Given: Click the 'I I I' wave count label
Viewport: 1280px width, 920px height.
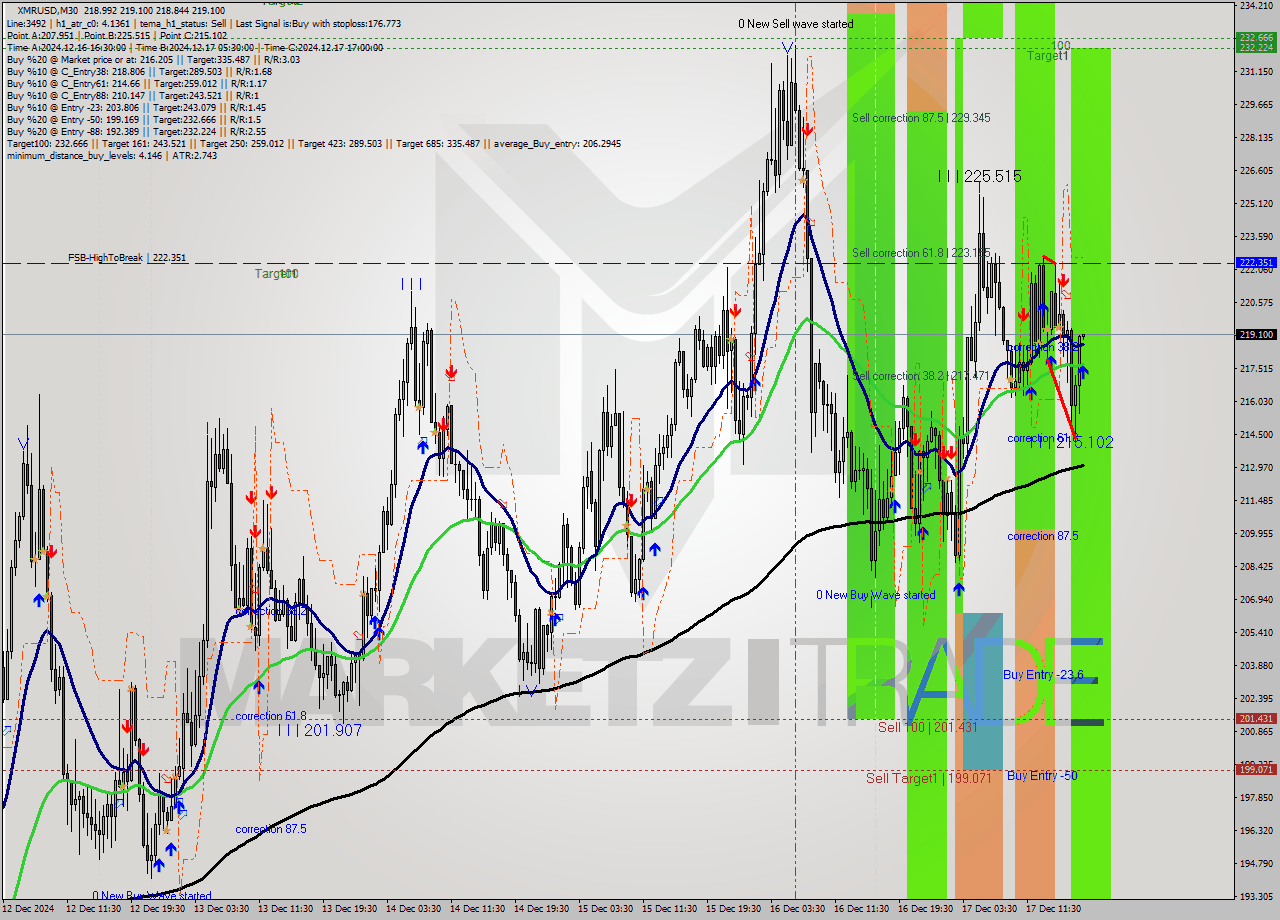Looking at the screenshot, I should tap(411, 284).
